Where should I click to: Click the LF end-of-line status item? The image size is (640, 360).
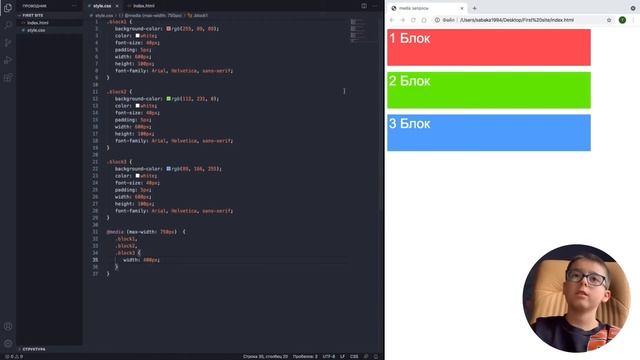[x=342, y=356]
